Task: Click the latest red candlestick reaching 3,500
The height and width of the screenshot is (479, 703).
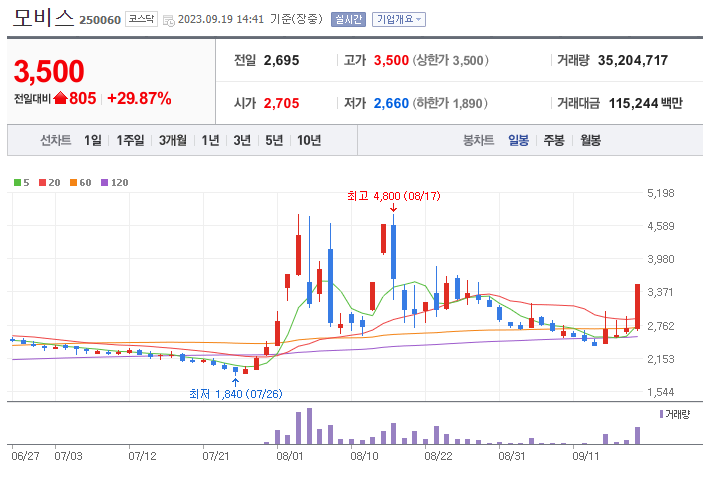Action: 637,307
